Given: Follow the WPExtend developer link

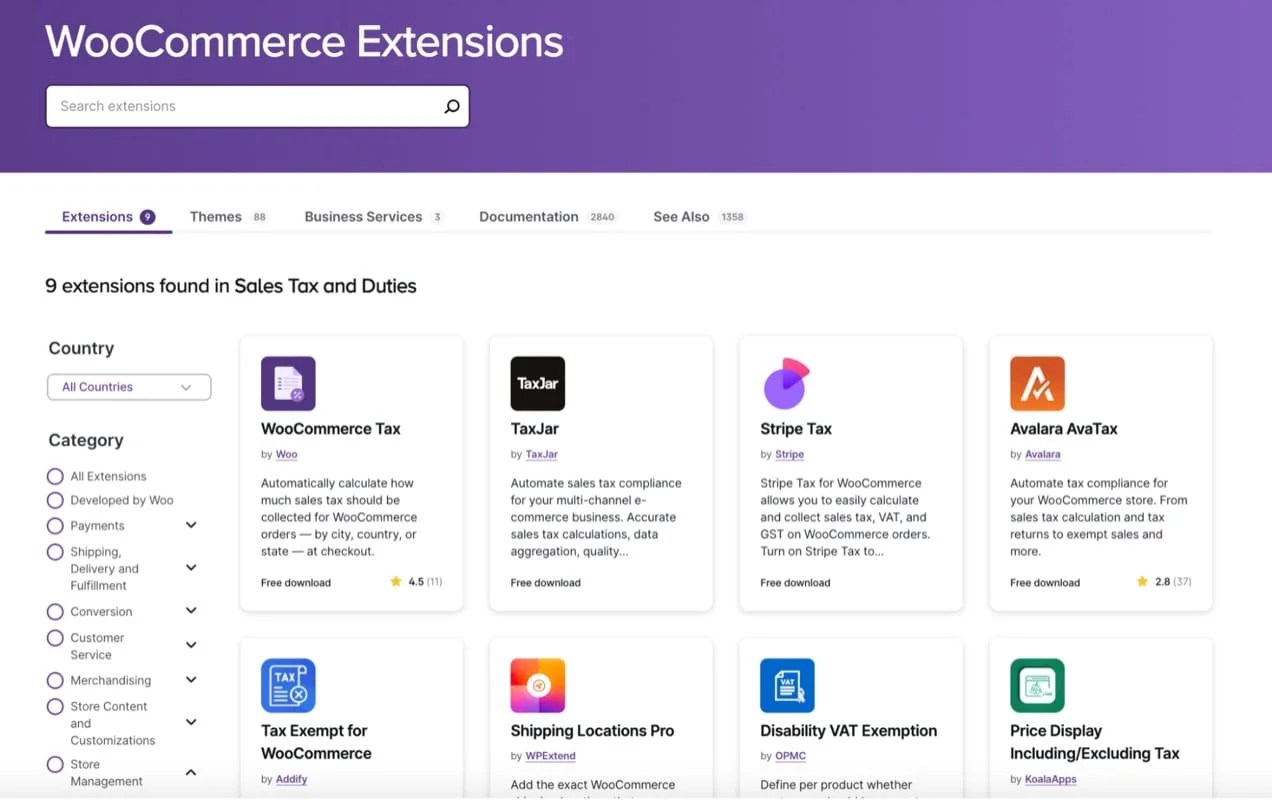Looking at the screenshot, I should pos(551,756).
